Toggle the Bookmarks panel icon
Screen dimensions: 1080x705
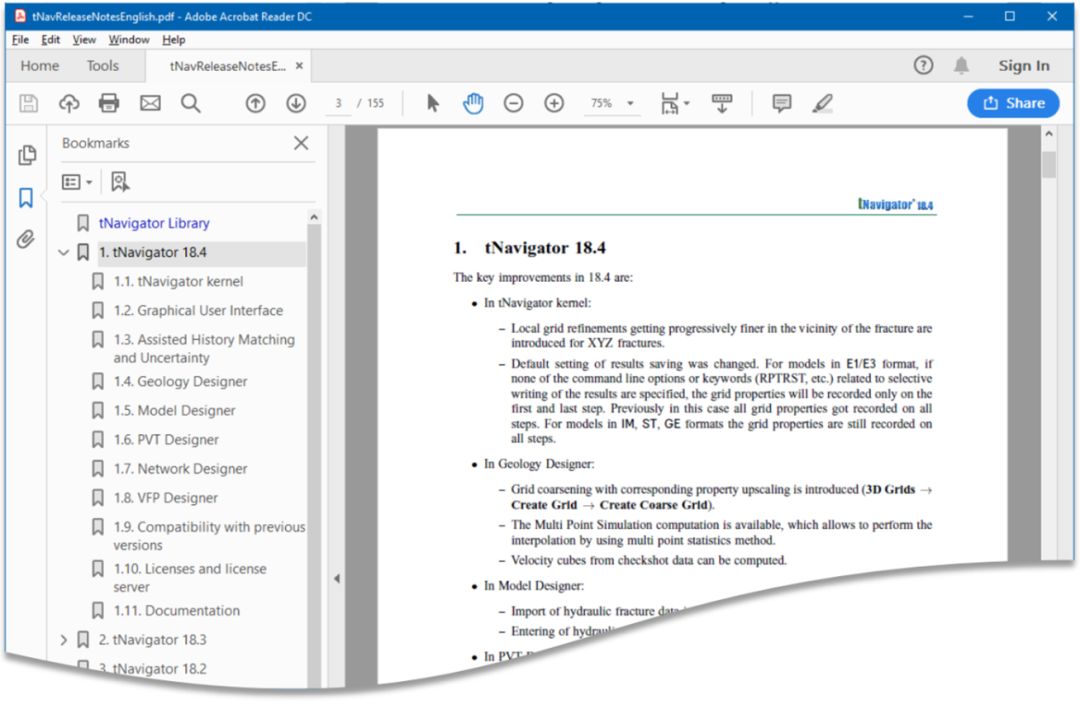click(26, 198)
